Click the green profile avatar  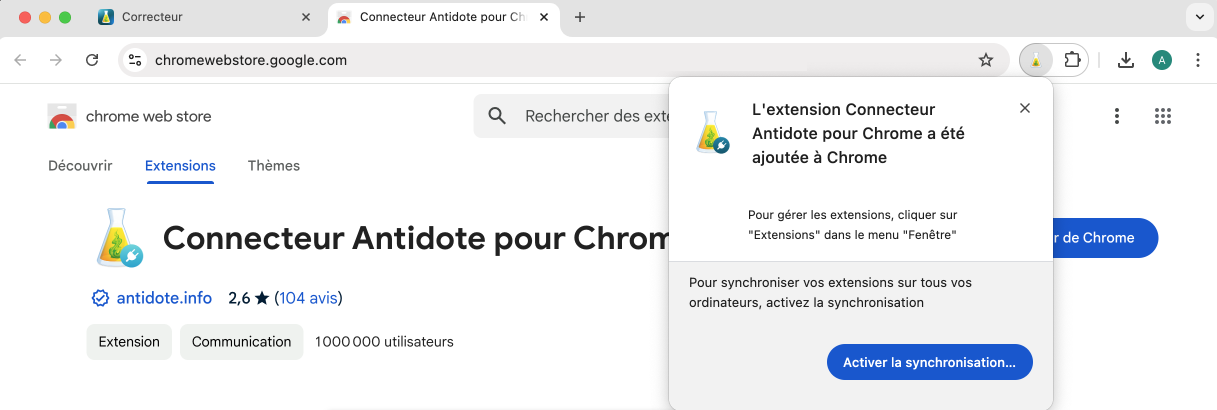coord(1161,60)
